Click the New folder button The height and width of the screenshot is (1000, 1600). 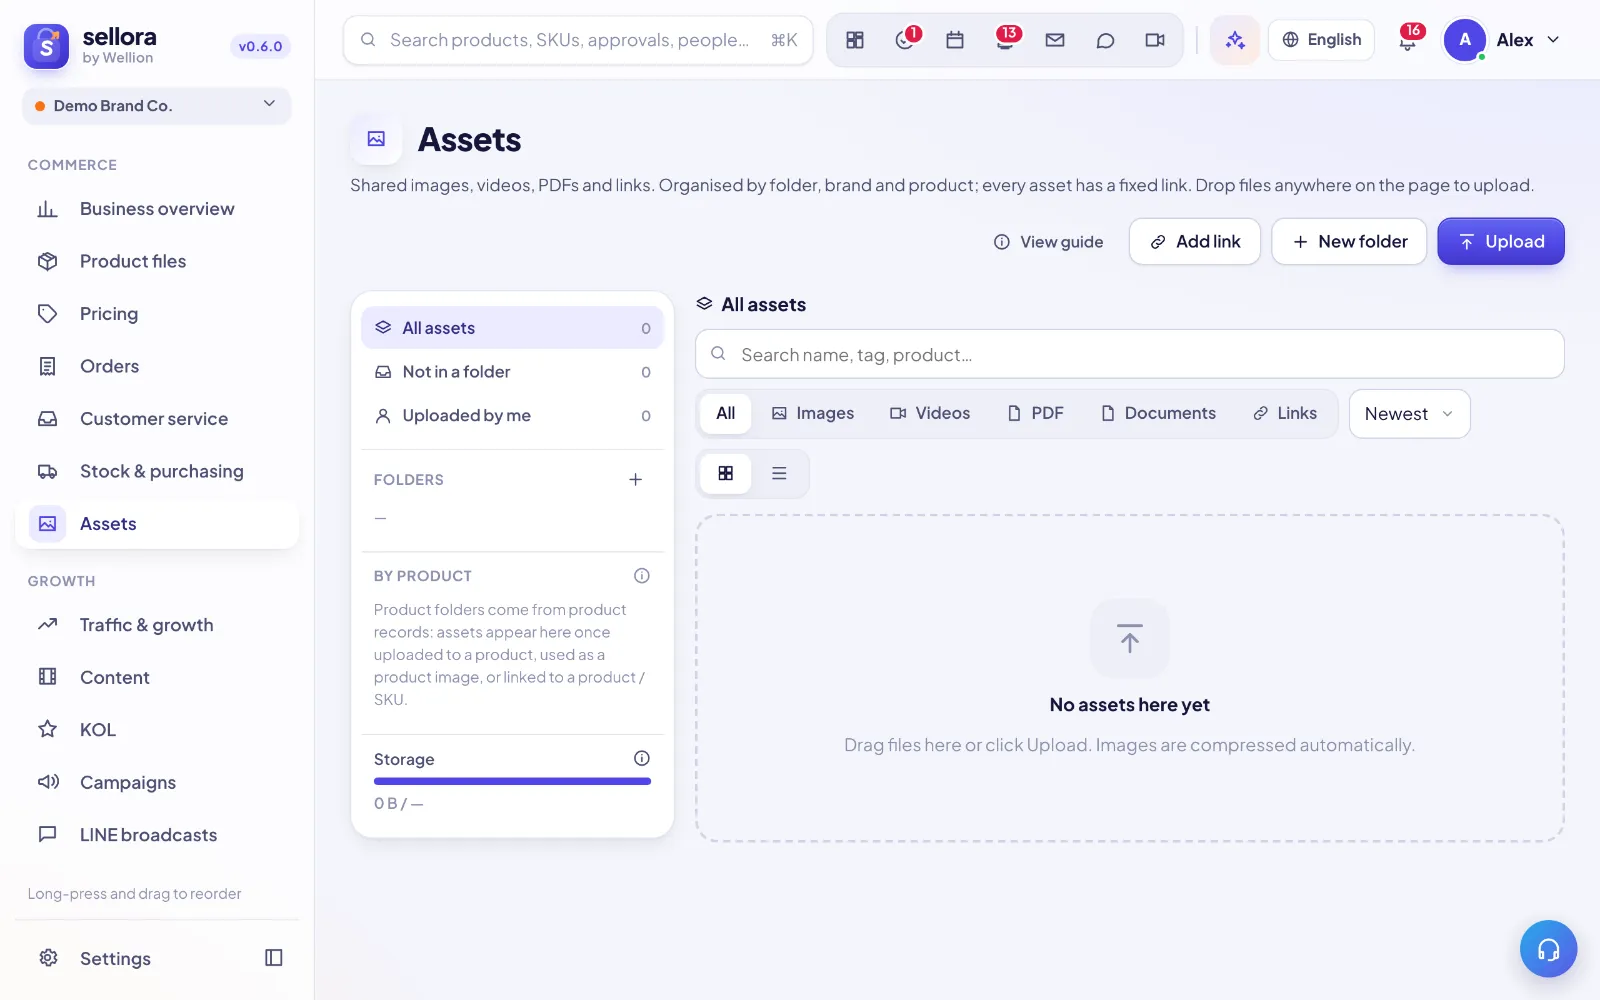tap(1349, 242)
